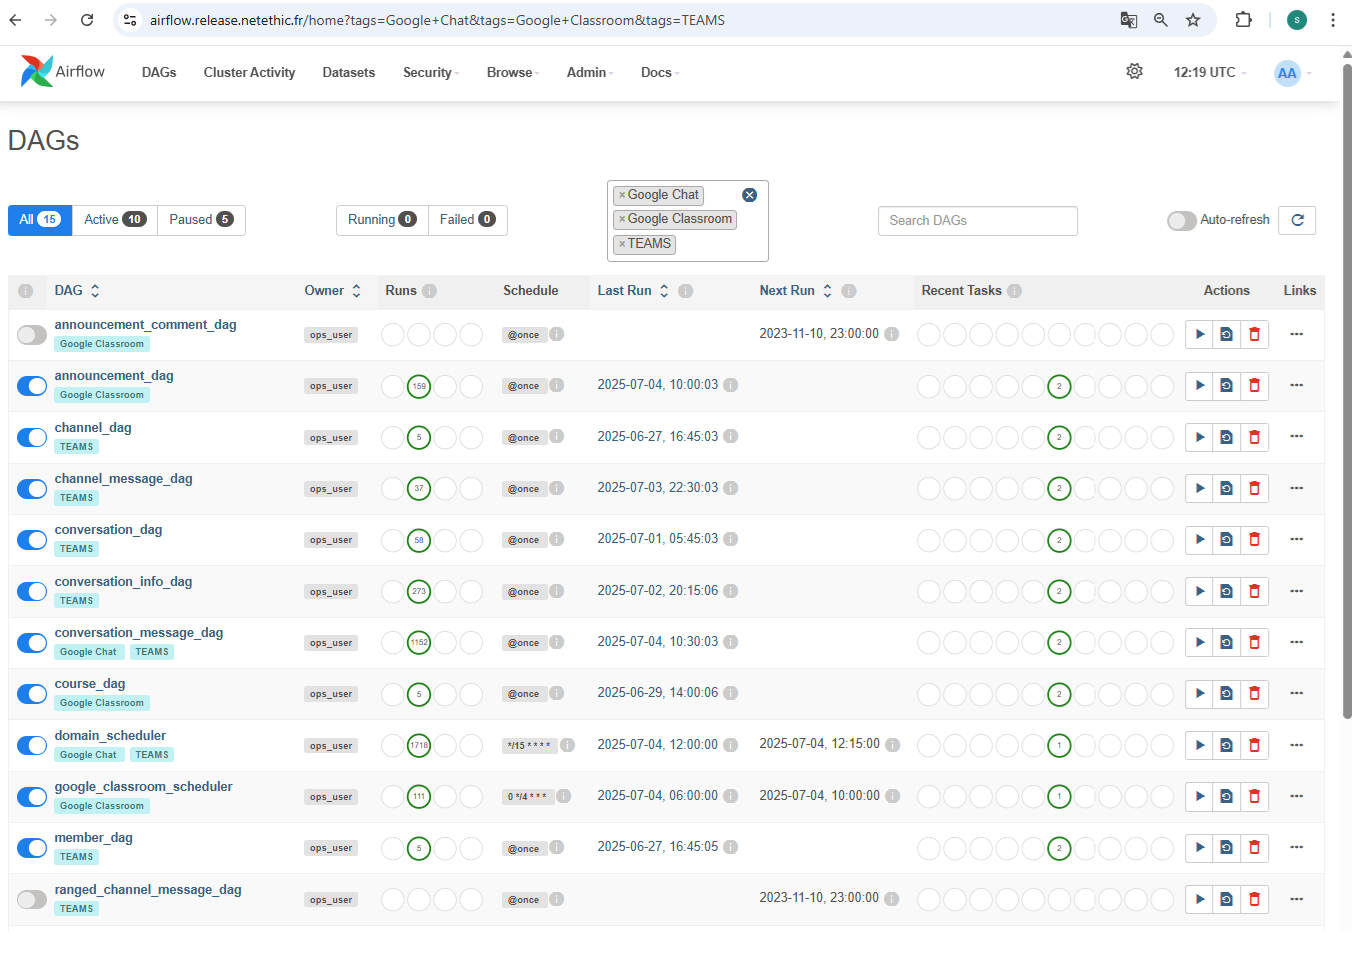Switch to the Paused DAGs filter
This screenshot has height=963, width=1352.
pos(200,220)
